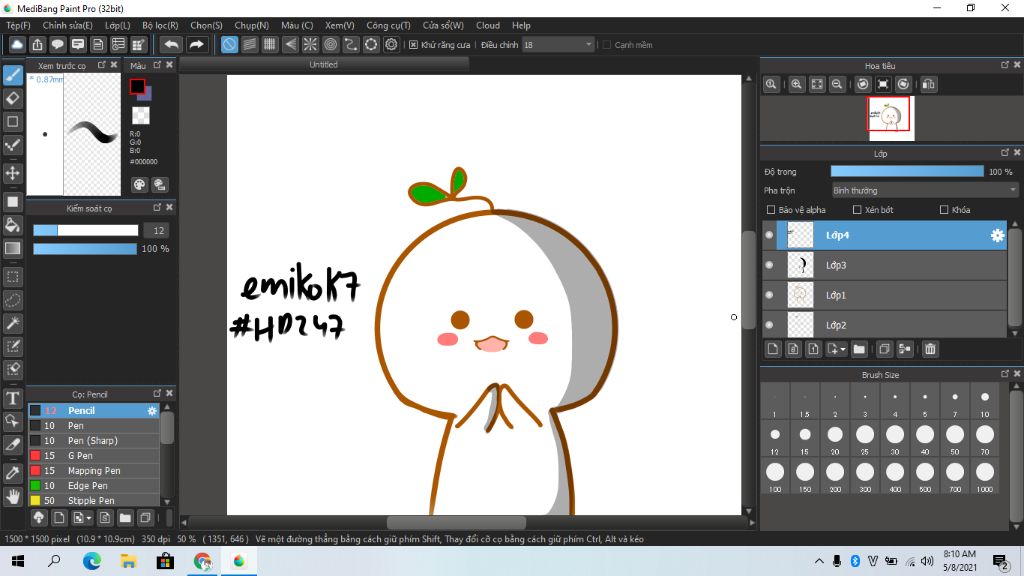
Task: Enable the cross snap guide
Action: pyautogui.click(x=270, y=44)
